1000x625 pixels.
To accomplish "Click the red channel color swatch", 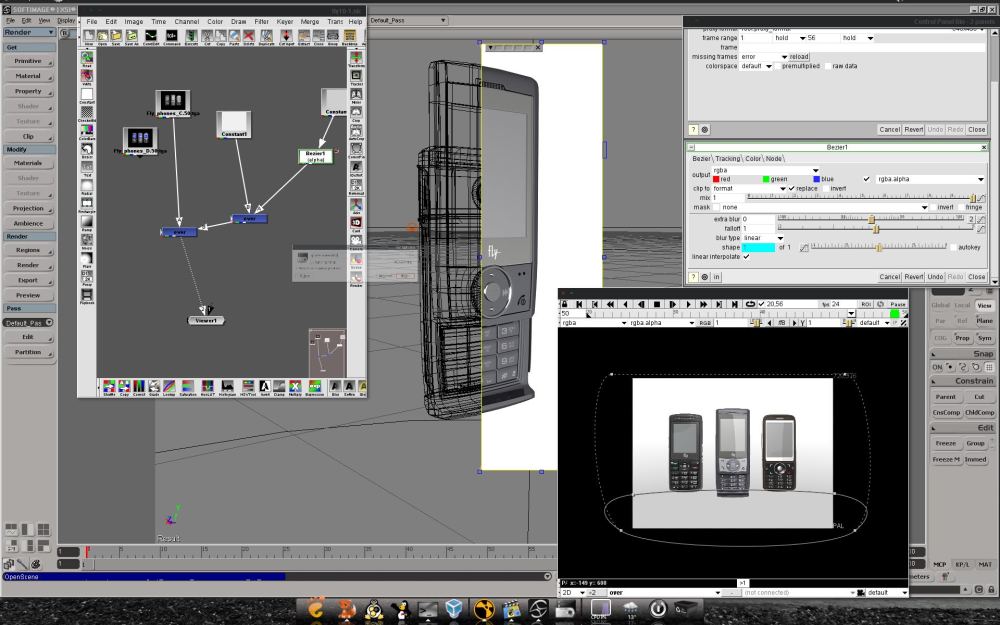I will coord(716,179).
